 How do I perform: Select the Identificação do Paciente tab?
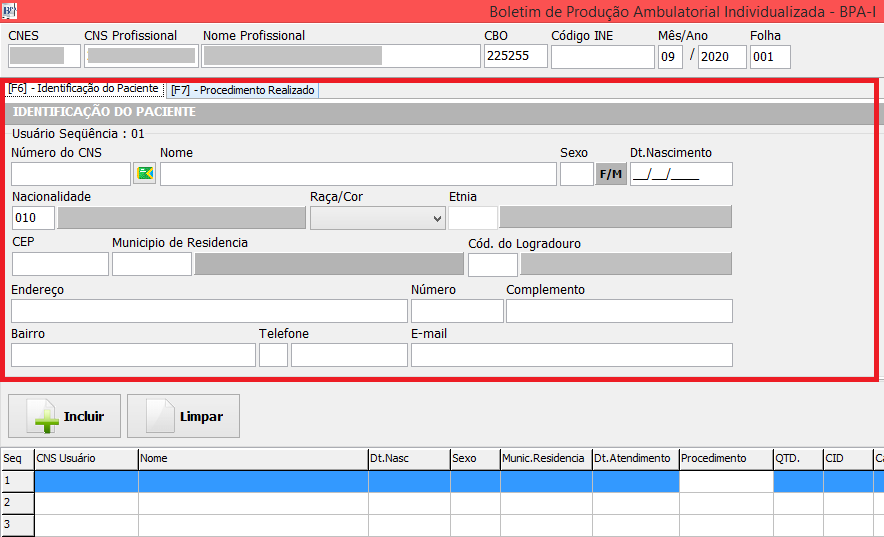pyautogui.click(x=83, y=89)
